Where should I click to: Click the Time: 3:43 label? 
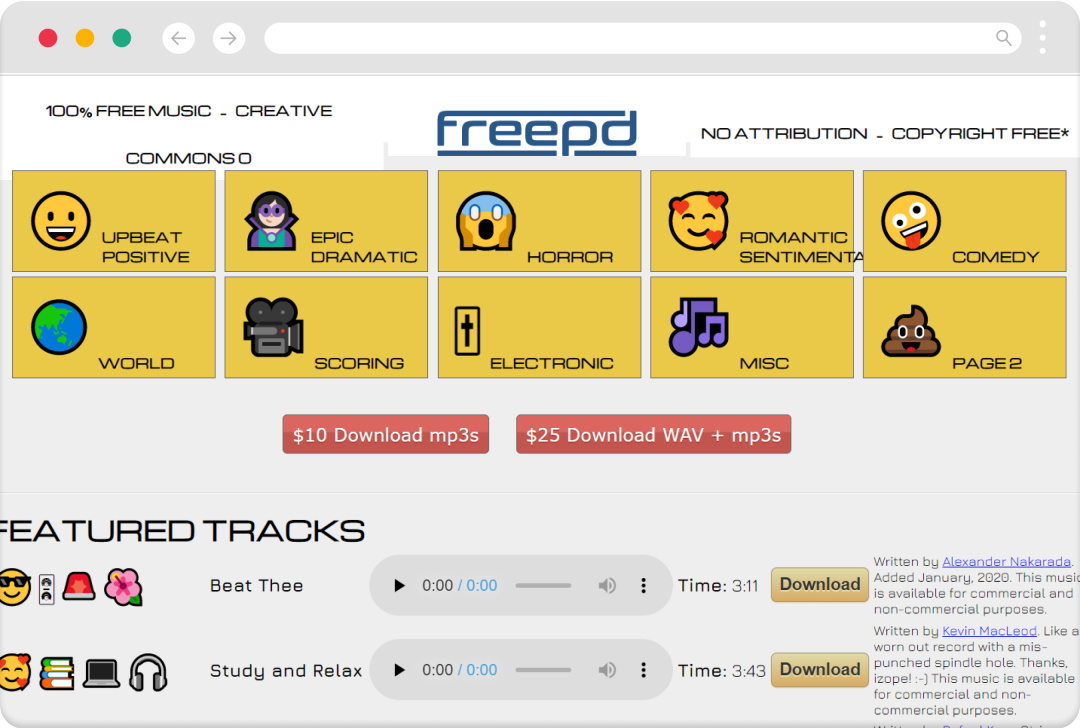(721, 670)
